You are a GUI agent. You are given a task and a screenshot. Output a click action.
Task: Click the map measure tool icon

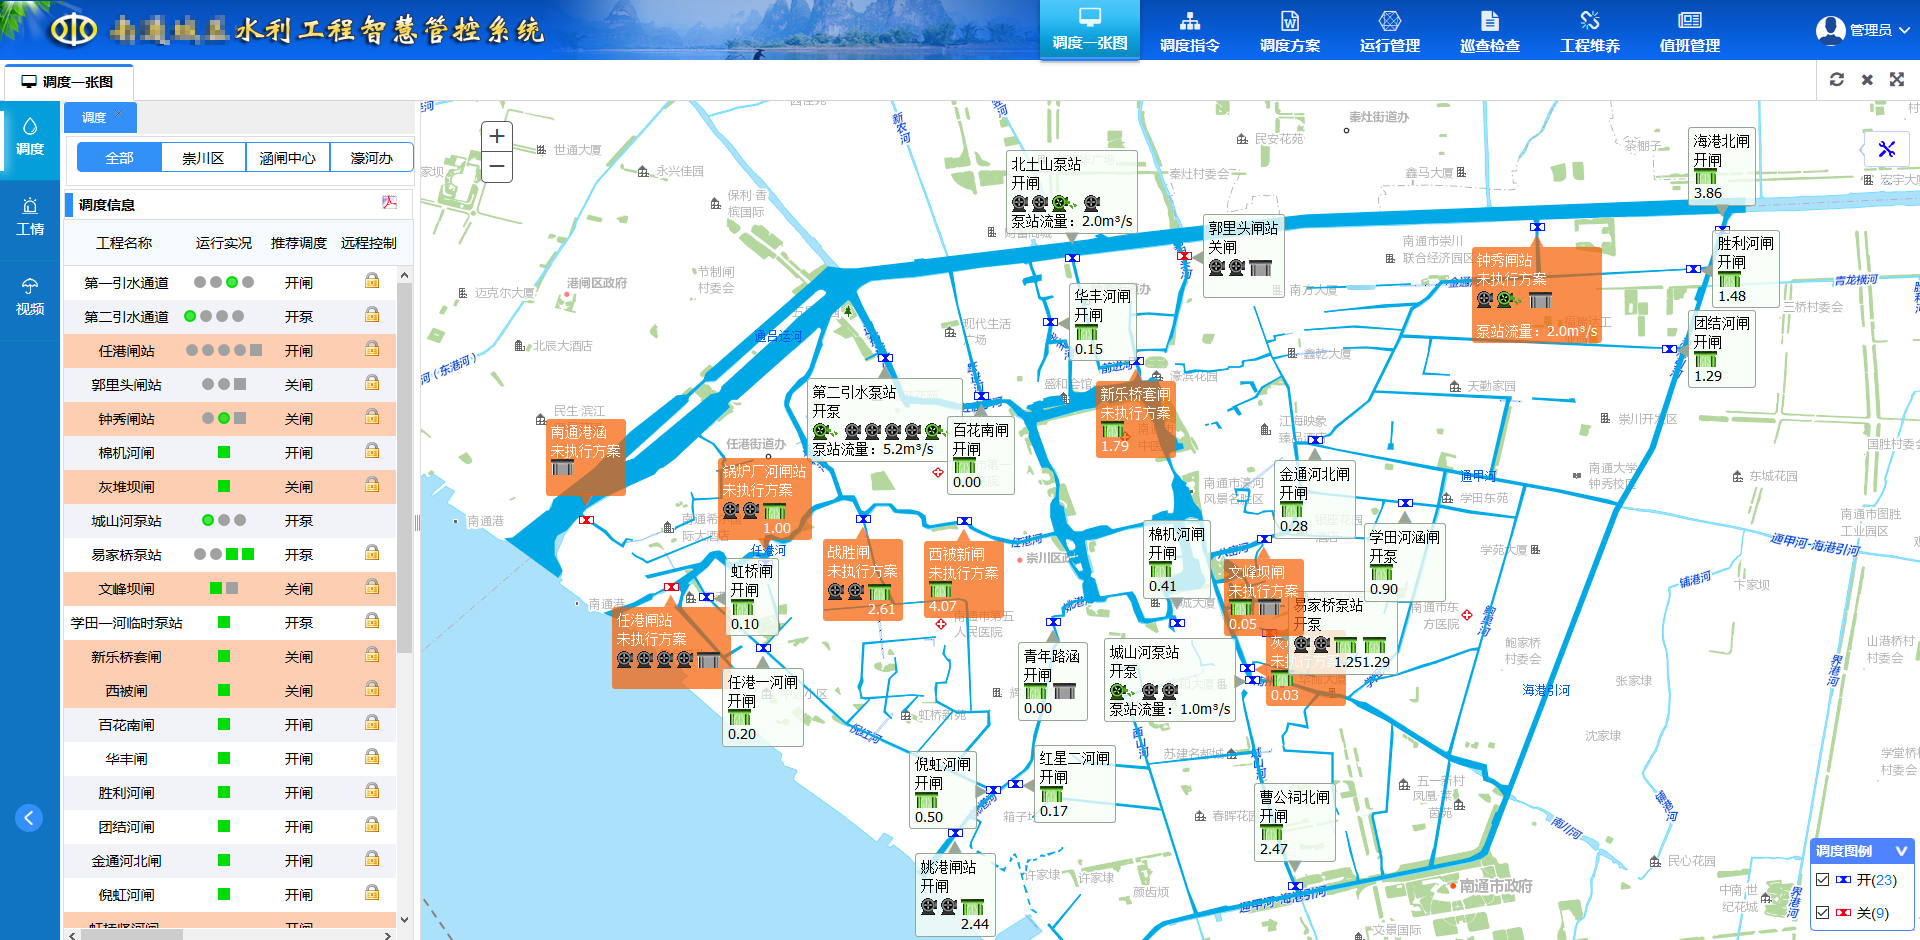click(x=1887, y=149)
